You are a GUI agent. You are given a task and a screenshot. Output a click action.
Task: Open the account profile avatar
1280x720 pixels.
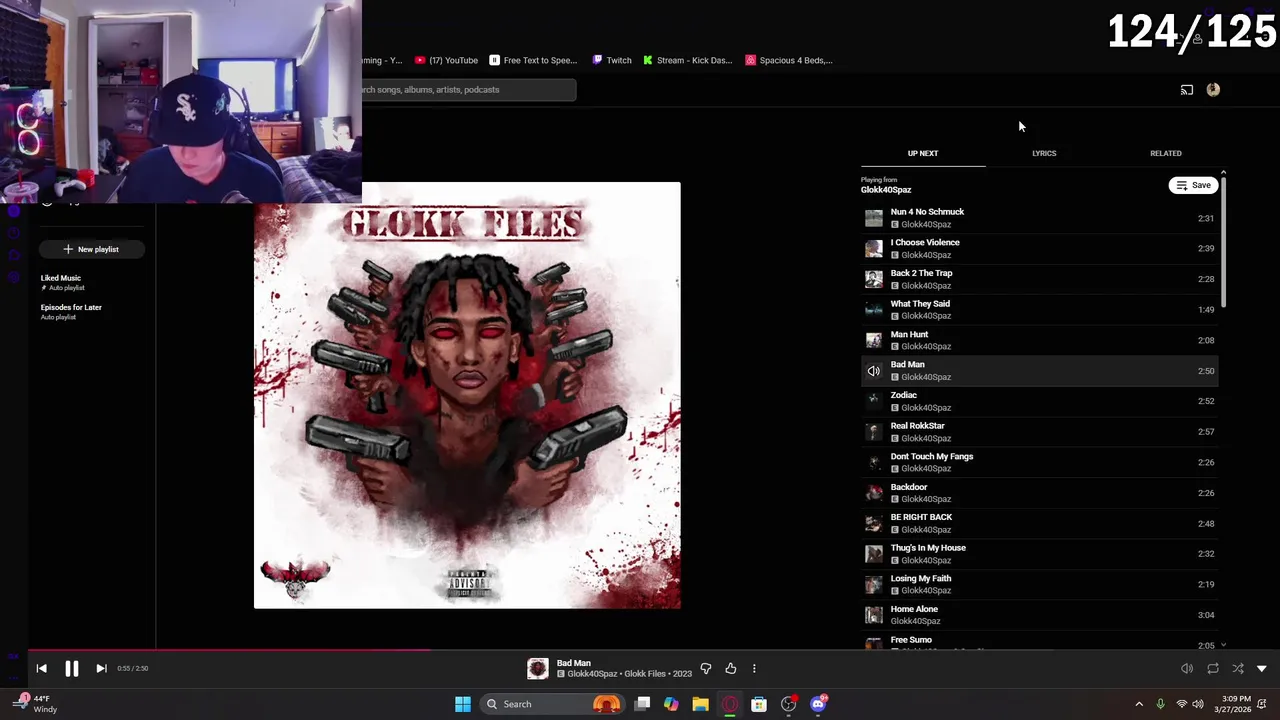tap(1213, 89)
